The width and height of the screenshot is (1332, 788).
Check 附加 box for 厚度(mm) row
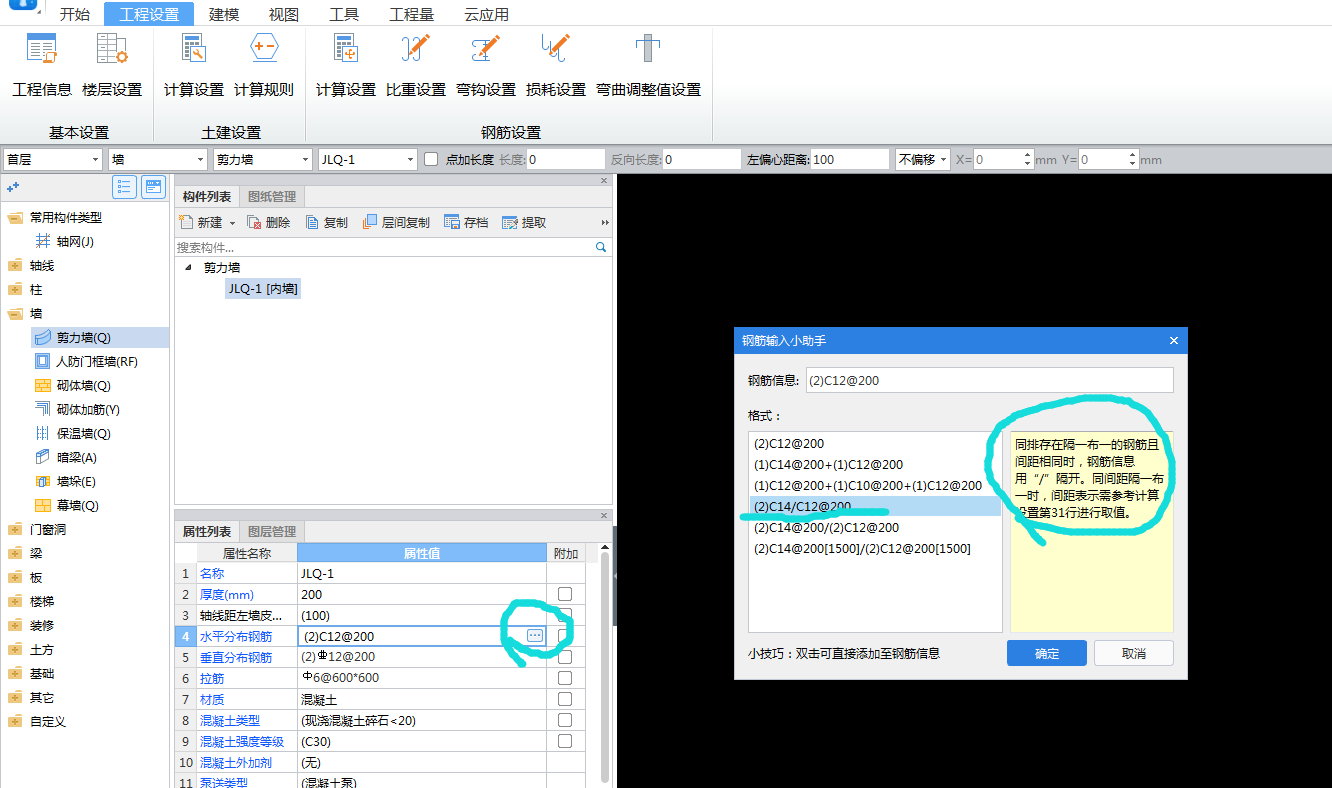point(565,594)
